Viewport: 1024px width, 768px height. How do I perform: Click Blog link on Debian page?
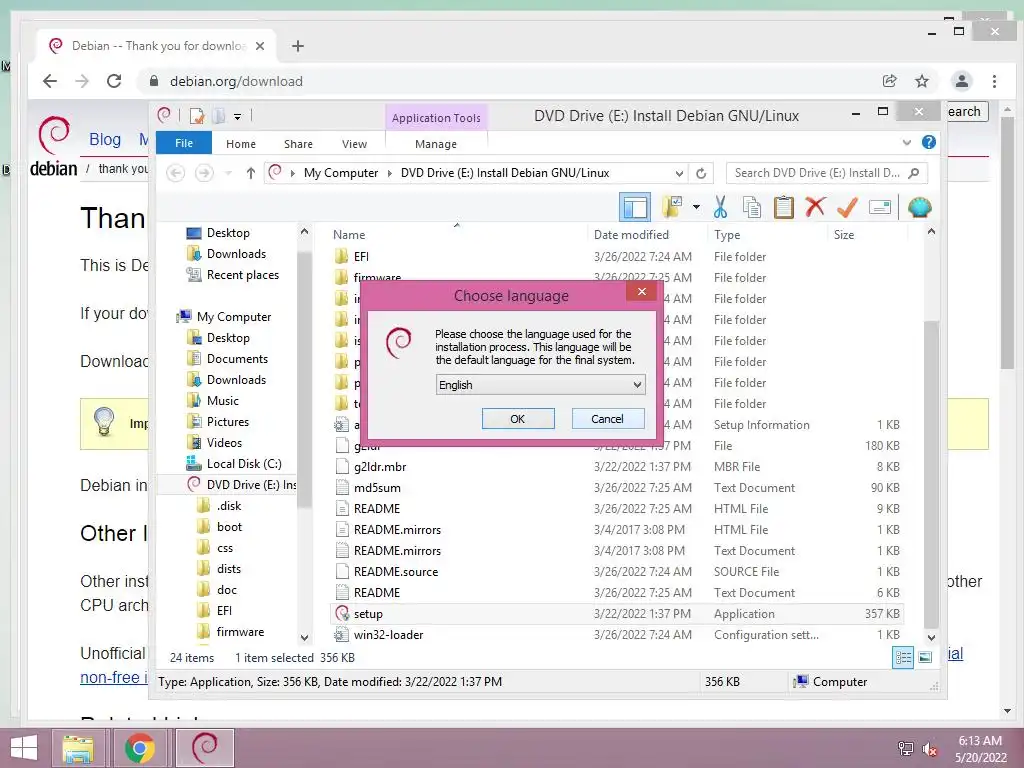click(105, 139)
